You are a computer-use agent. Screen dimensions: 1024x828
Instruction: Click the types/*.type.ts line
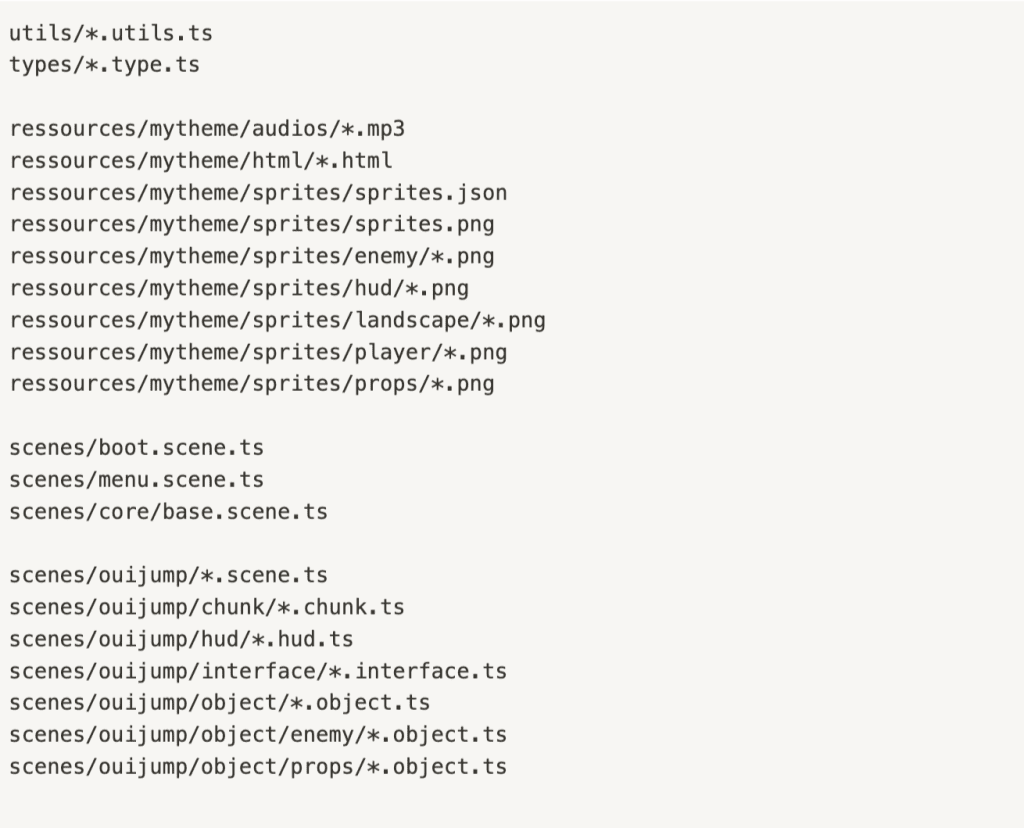point(104,65)
